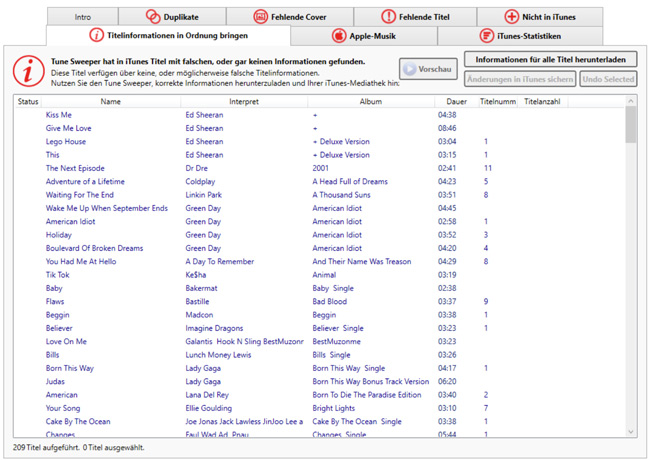The width and height of the screenshot is (650, 460).
Task: Select You Had Me At Hello track
Action: coord(81,261)
